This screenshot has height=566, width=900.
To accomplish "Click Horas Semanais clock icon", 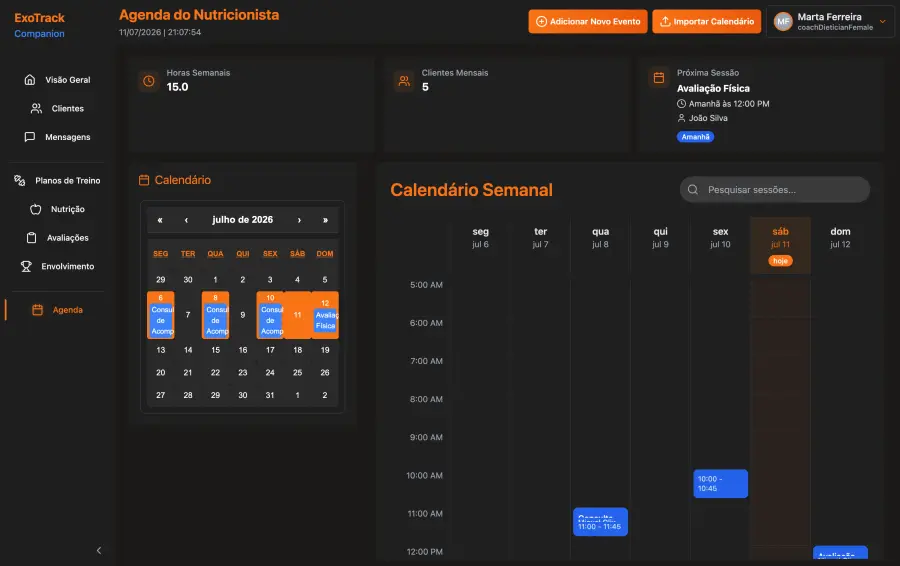I will 149,81.
